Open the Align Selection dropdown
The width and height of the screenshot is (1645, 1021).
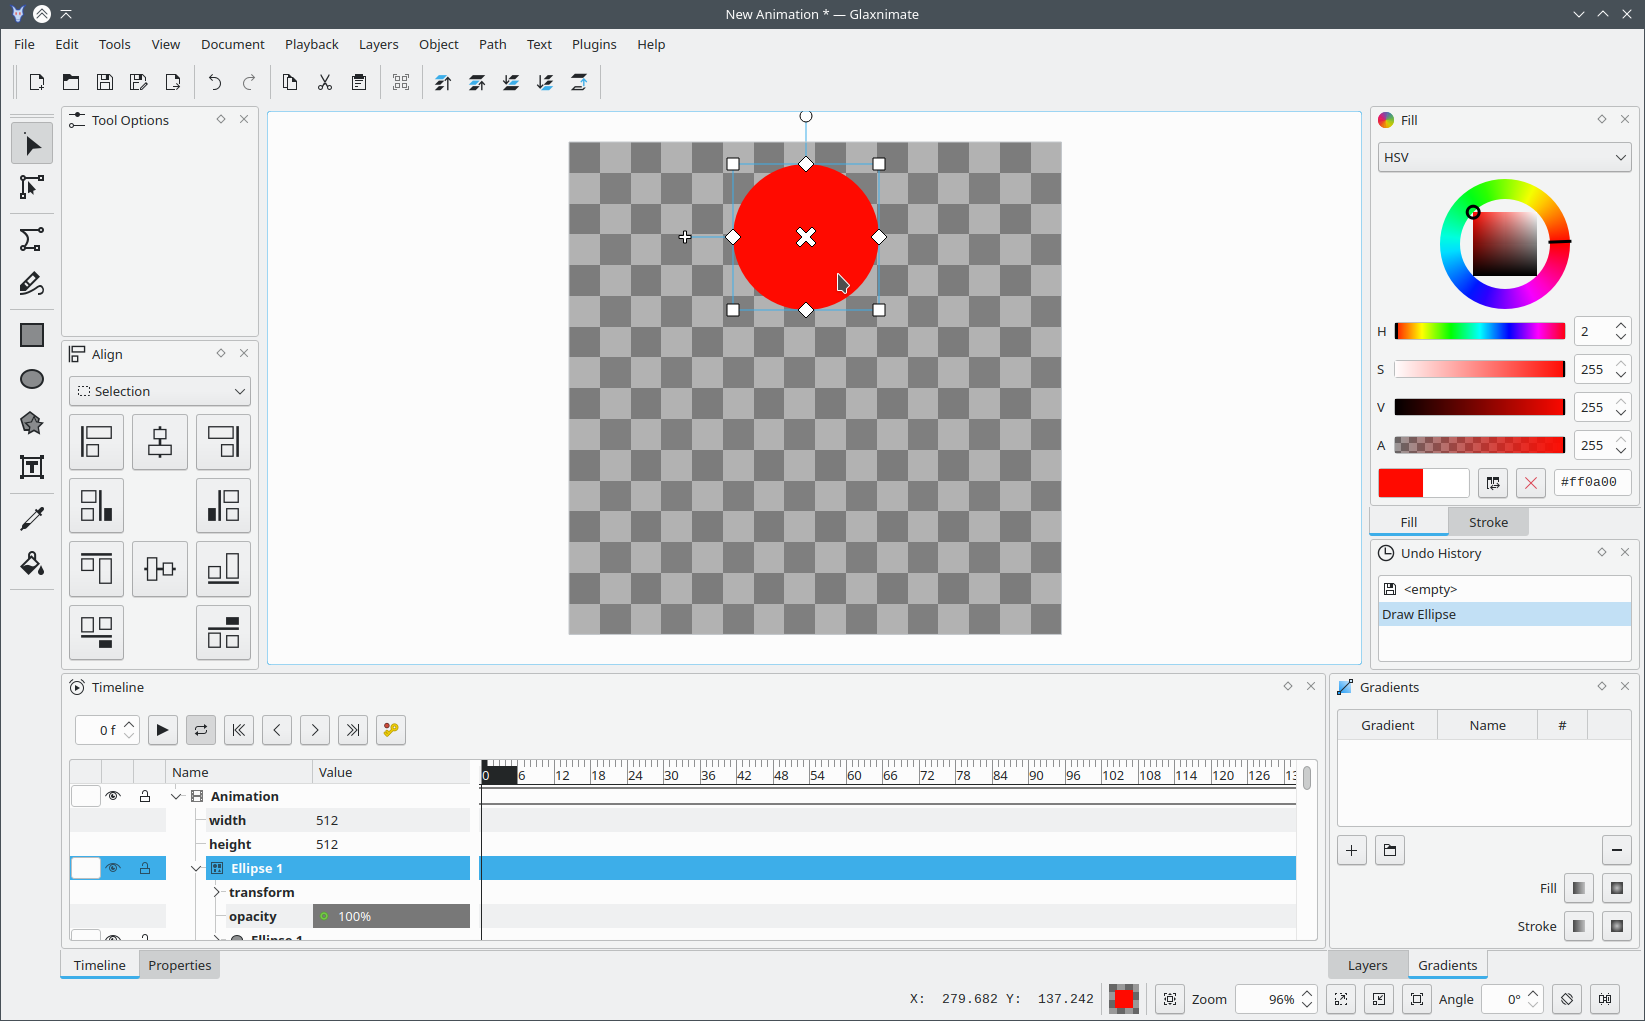160,391
